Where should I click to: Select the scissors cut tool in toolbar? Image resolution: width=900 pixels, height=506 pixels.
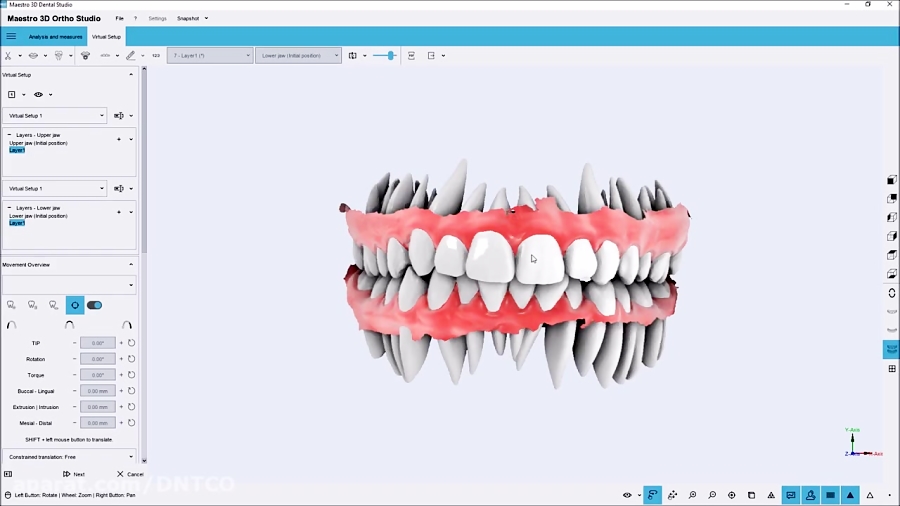(x=8, y=56)
